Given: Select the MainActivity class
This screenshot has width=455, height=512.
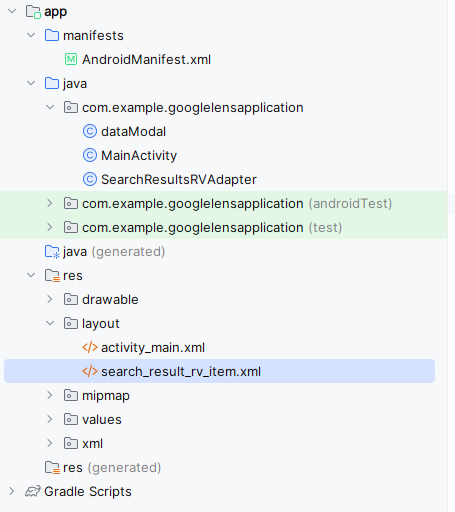Looking at the screenshot, I should click(139, 156).
